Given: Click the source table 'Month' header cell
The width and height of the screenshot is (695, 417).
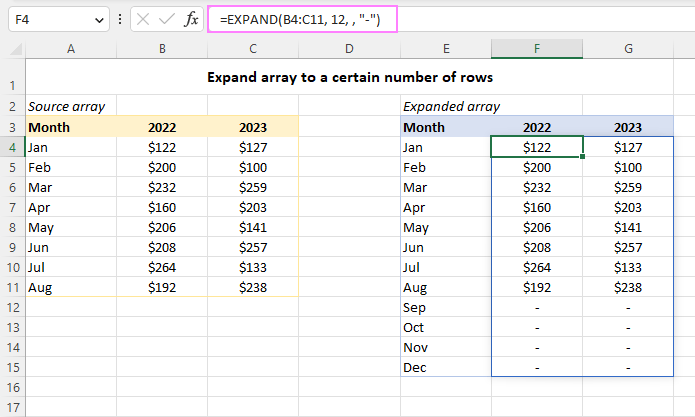Looking at the screenshot, I should coord(71,127).
